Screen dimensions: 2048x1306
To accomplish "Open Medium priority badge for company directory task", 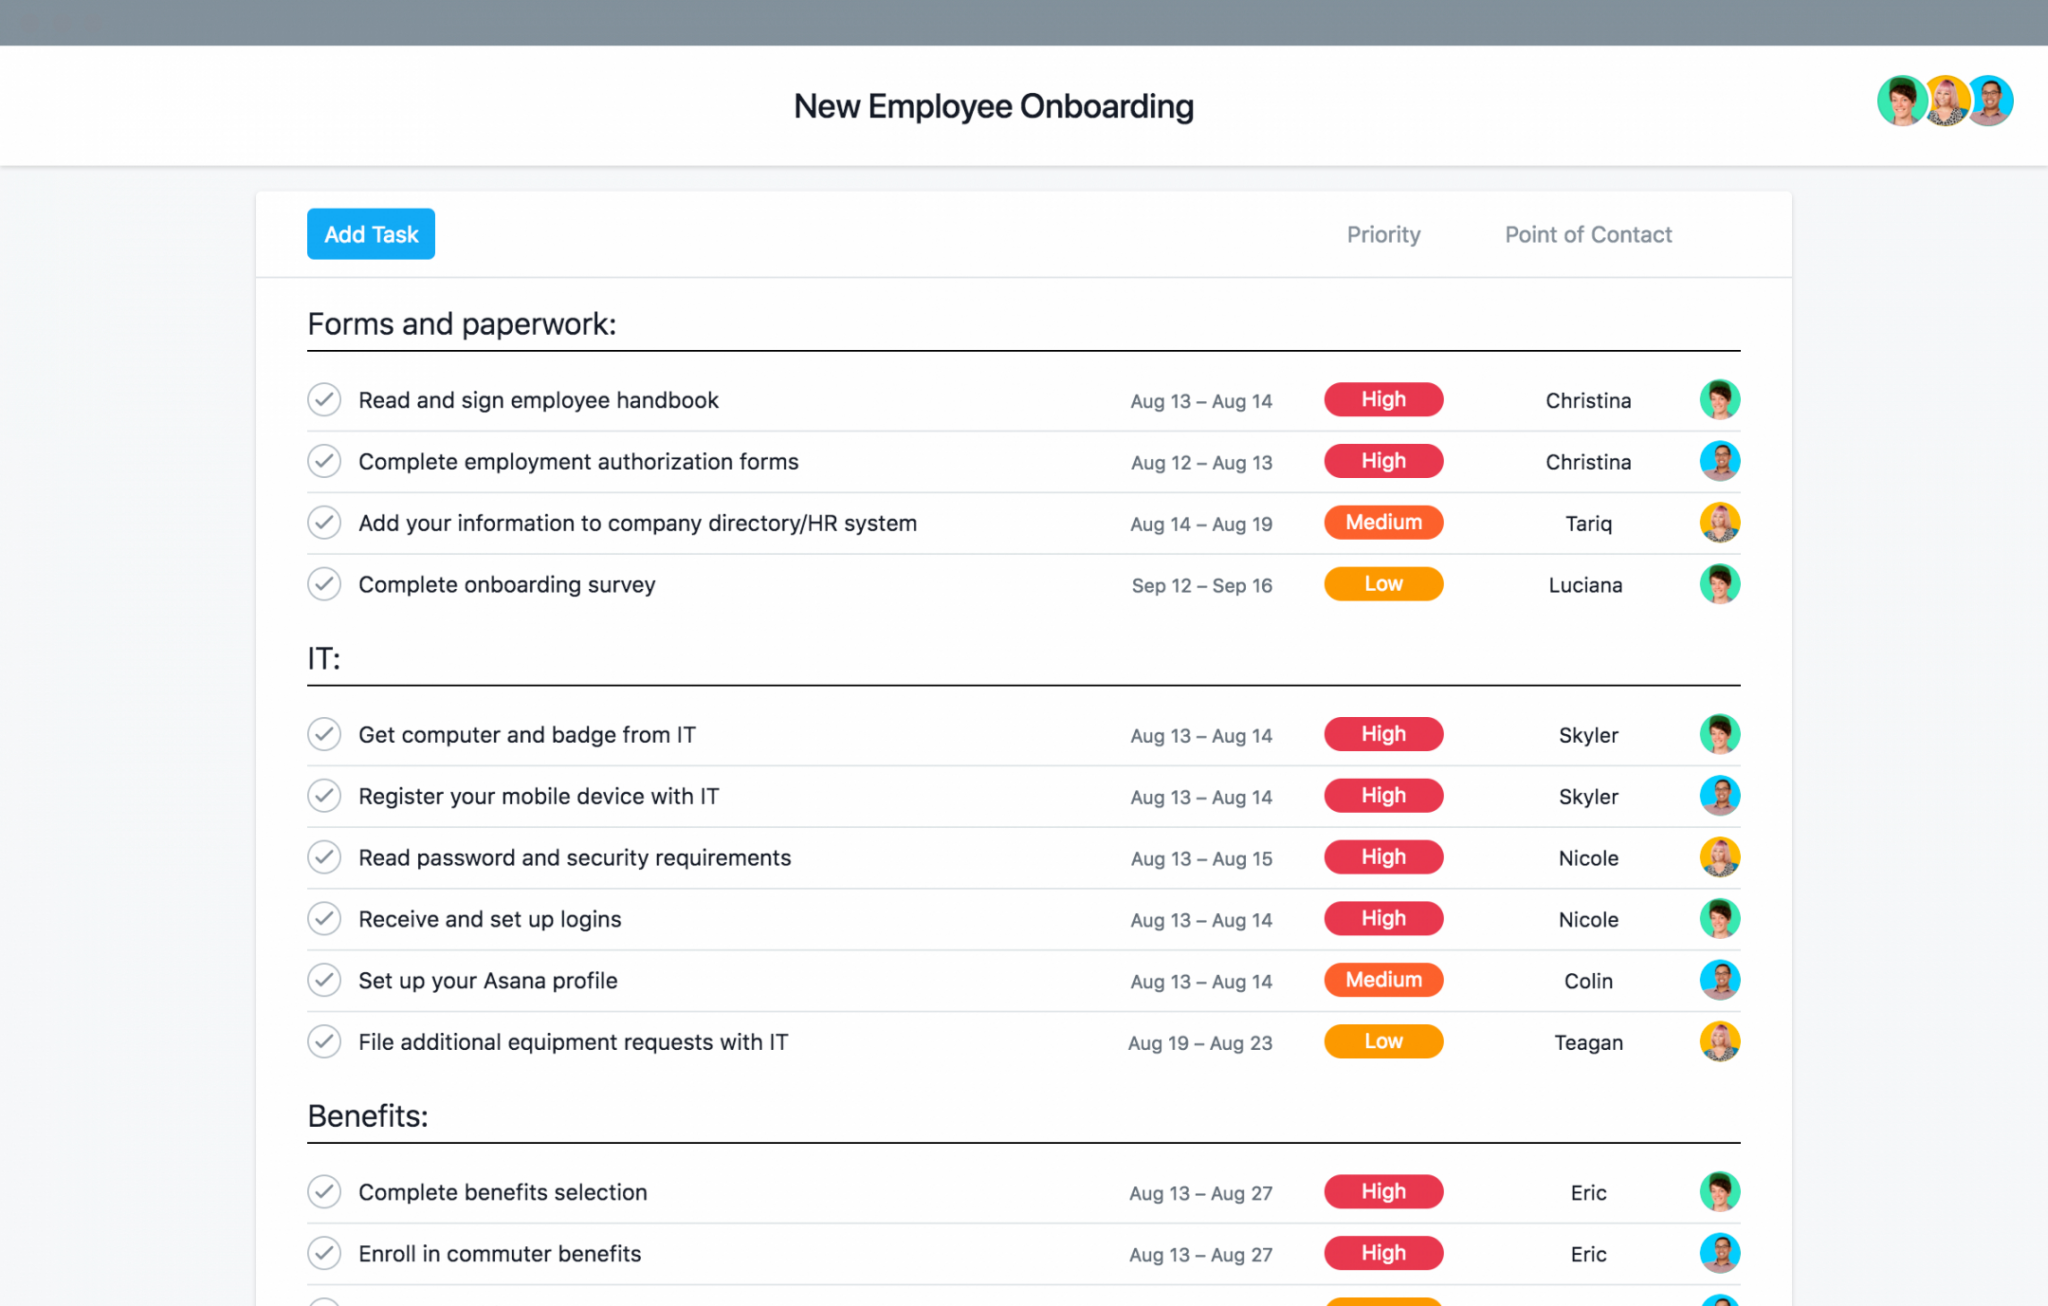I will click(1383, 522).
